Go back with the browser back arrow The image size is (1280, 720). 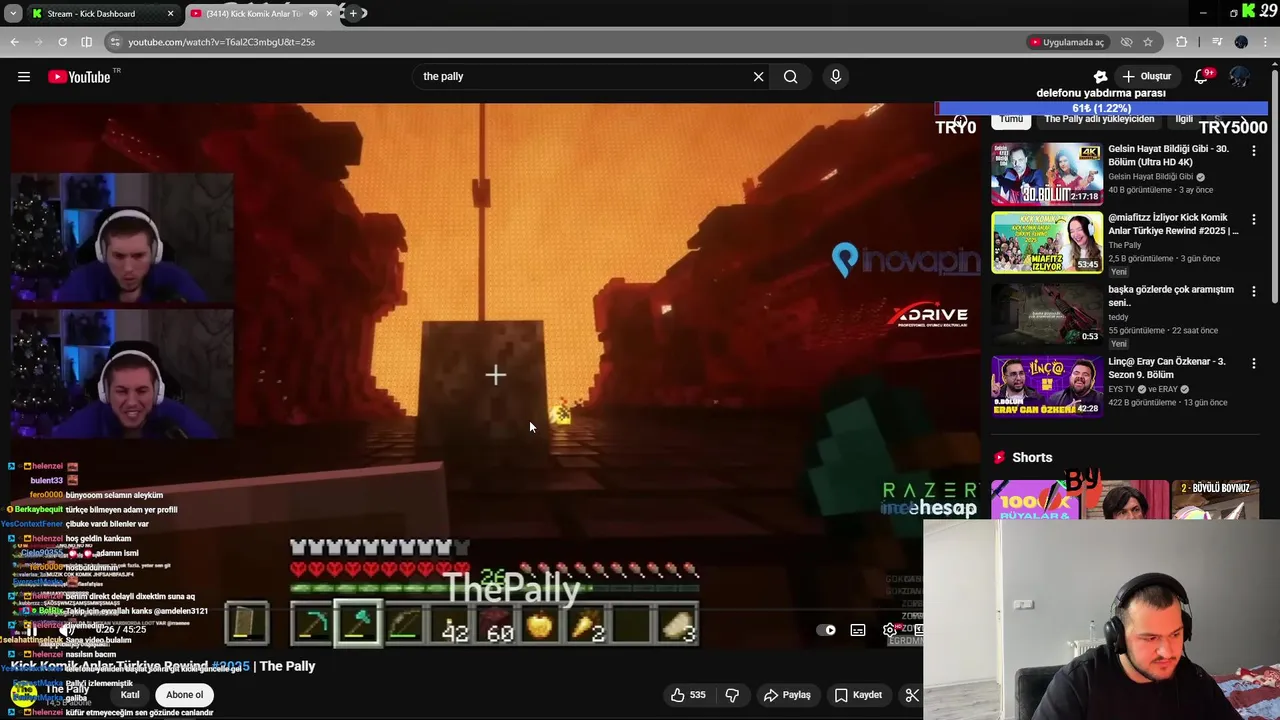[14, 42]
